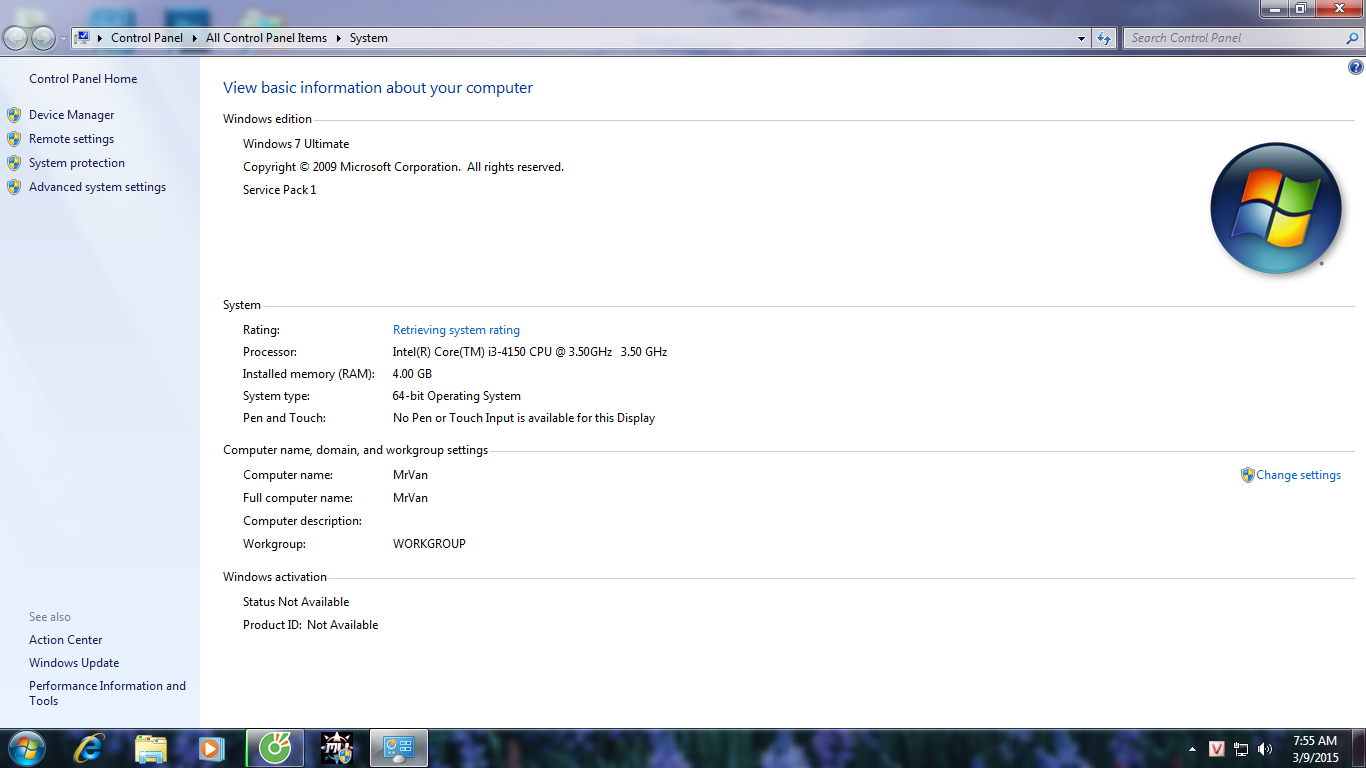Switch to the green Coc Coc browser taskbar icon

click(275, 748)
